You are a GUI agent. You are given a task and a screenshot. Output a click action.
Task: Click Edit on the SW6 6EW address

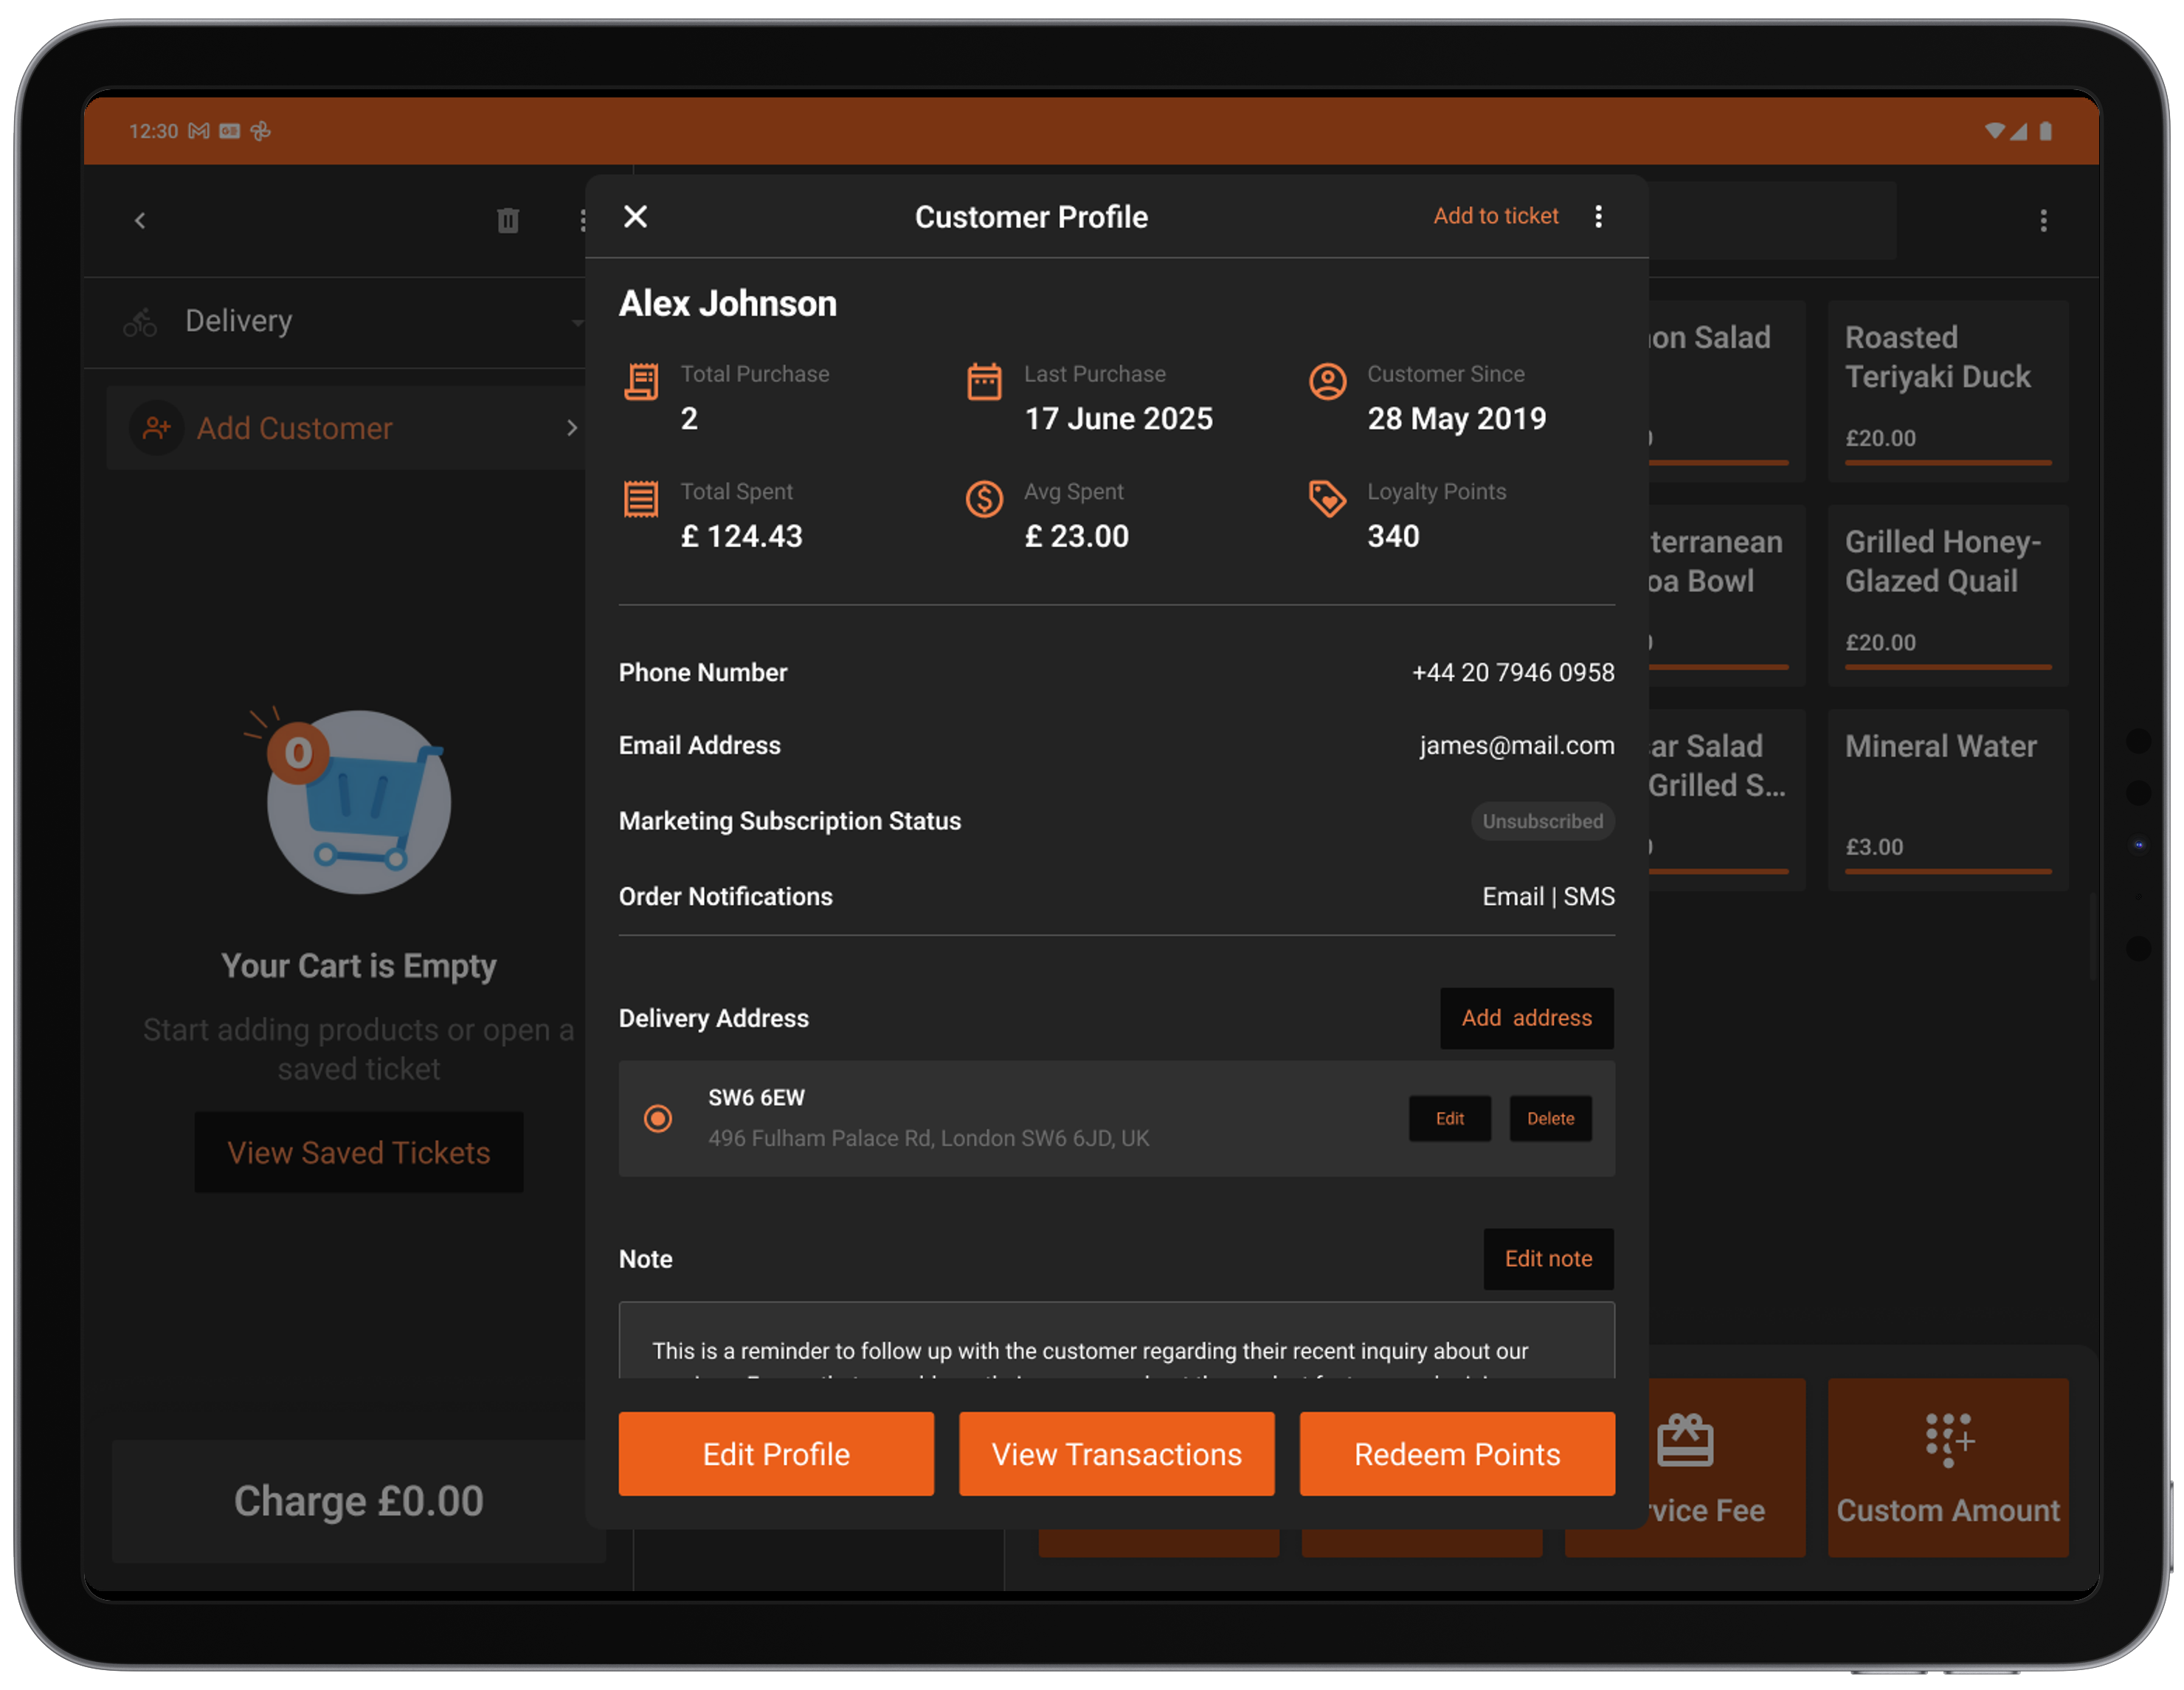pyautogui.click(x=1449, y=1118)
